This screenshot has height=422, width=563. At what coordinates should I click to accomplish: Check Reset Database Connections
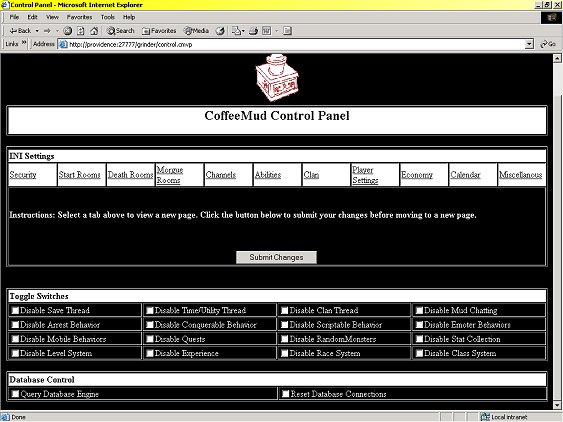(x=285, y=394)
